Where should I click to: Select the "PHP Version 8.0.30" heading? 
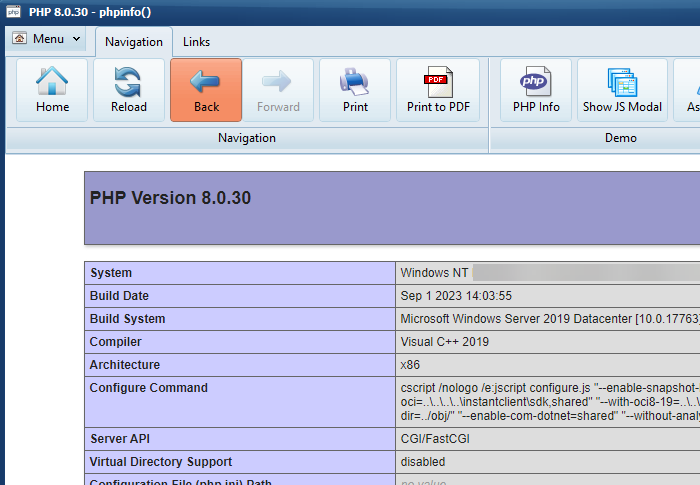pos(170,198)
